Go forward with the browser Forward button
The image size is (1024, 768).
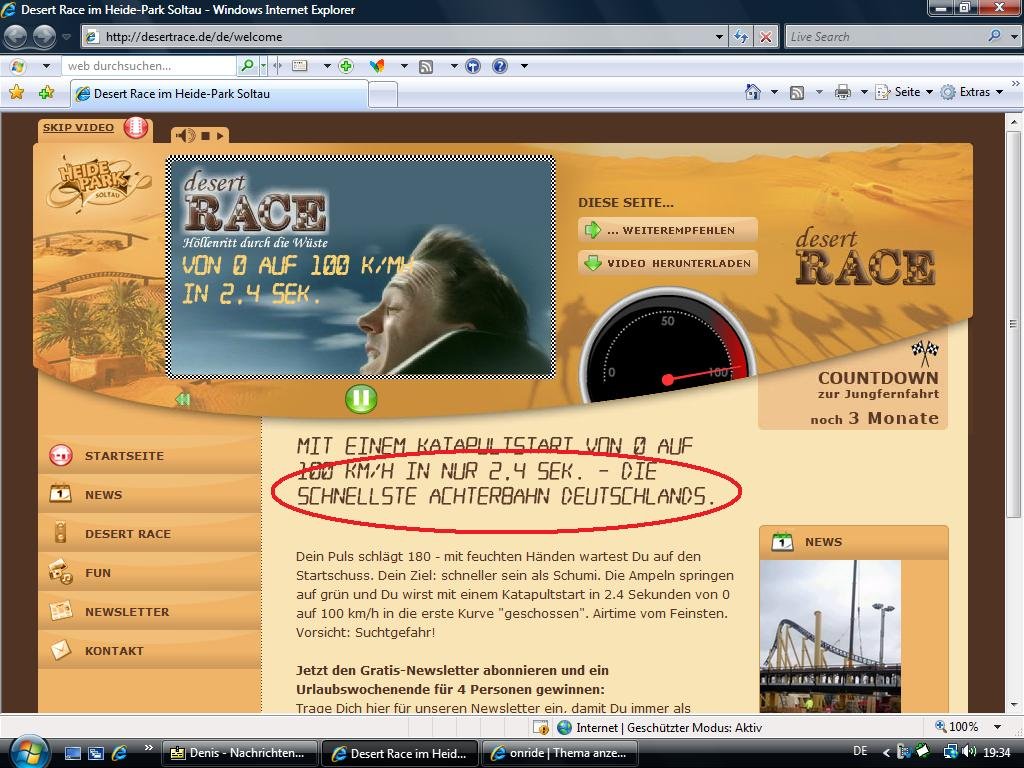pyautogui.click(x=44, y=37)
